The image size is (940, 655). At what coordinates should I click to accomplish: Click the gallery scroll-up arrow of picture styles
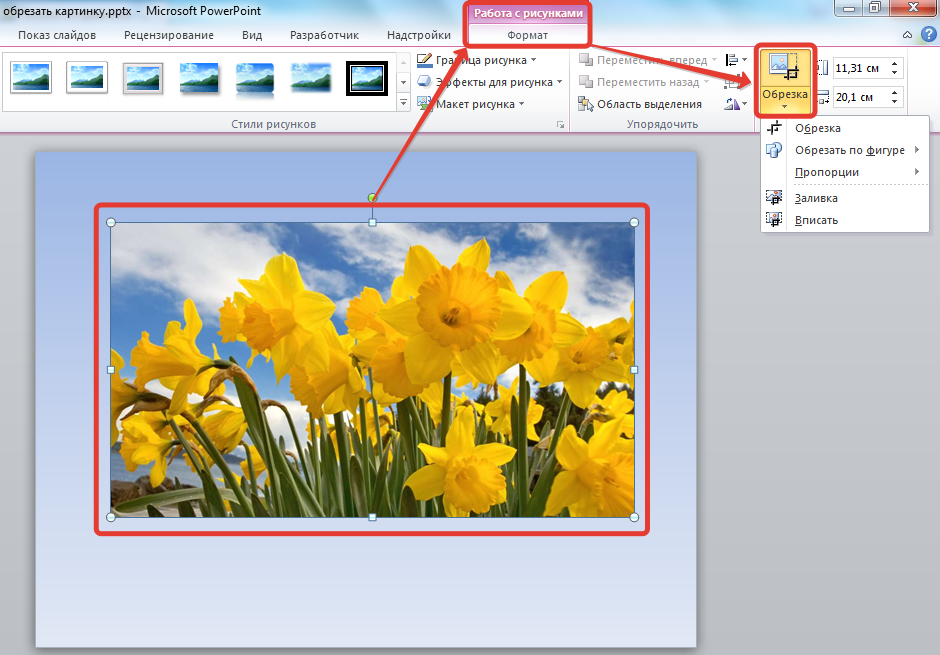(403, 62)
